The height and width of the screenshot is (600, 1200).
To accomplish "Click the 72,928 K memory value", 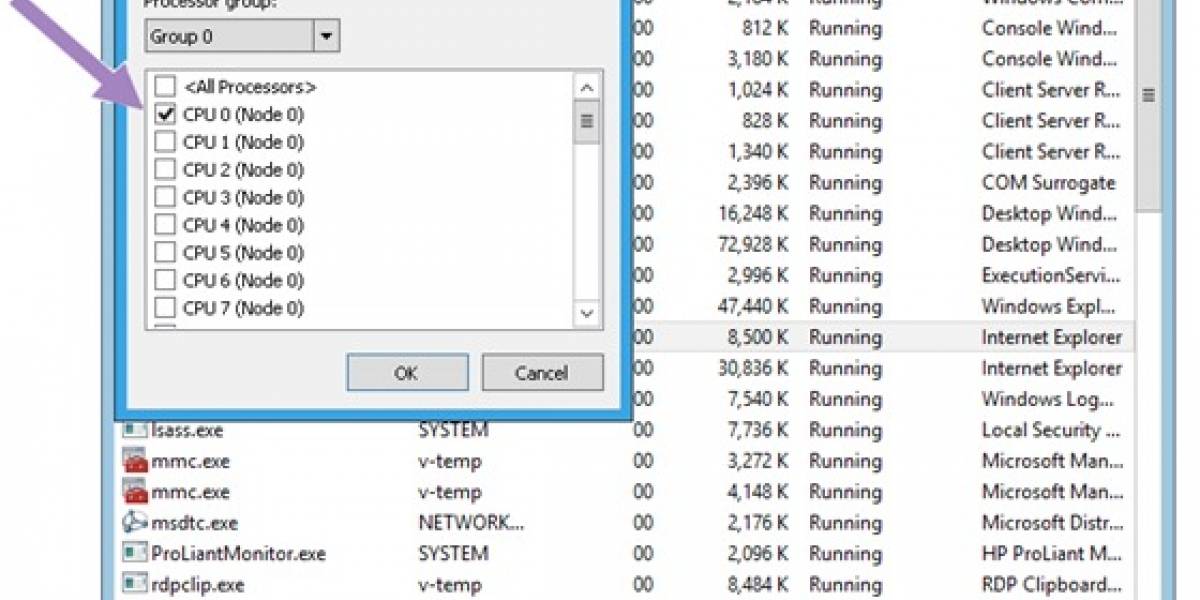I will point(753,244).
